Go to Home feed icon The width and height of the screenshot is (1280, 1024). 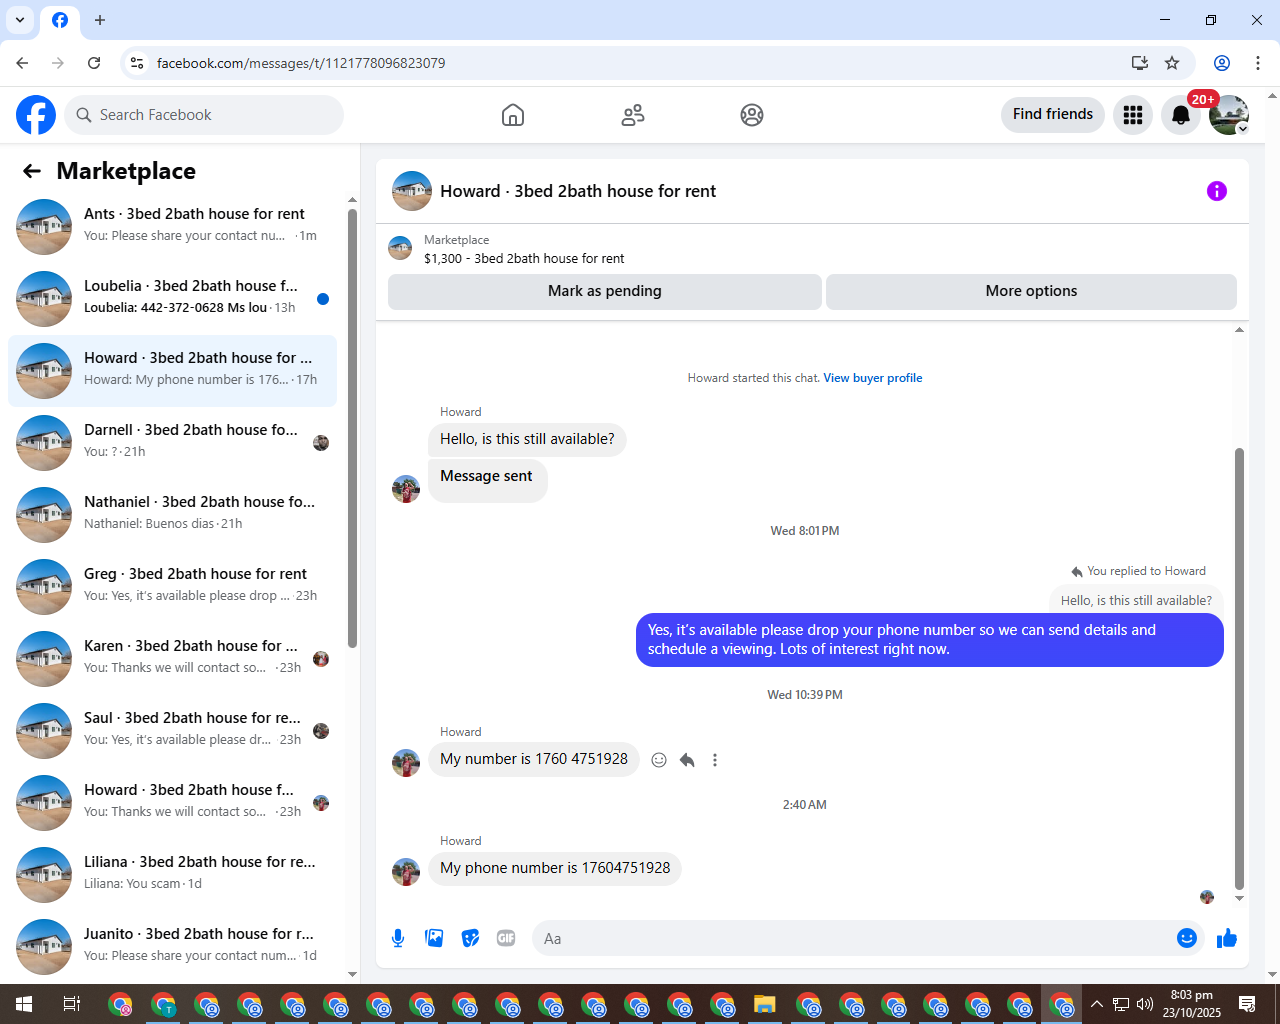point(513,115)
